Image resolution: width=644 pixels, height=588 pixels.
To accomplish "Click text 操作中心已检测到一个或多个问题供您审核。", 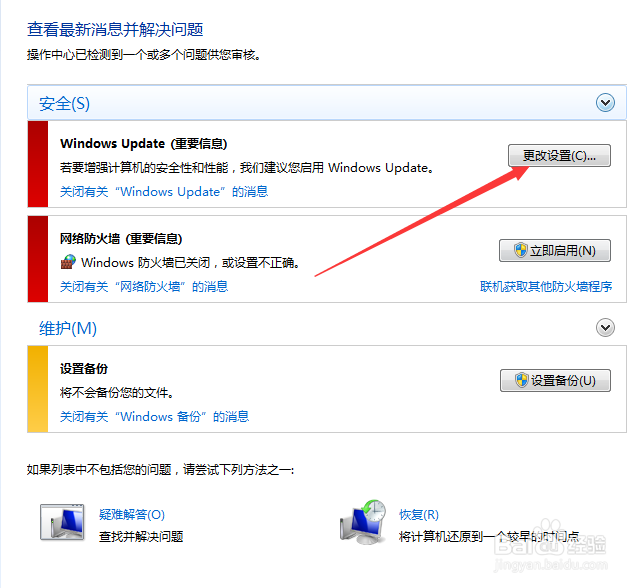I will 144,54.
